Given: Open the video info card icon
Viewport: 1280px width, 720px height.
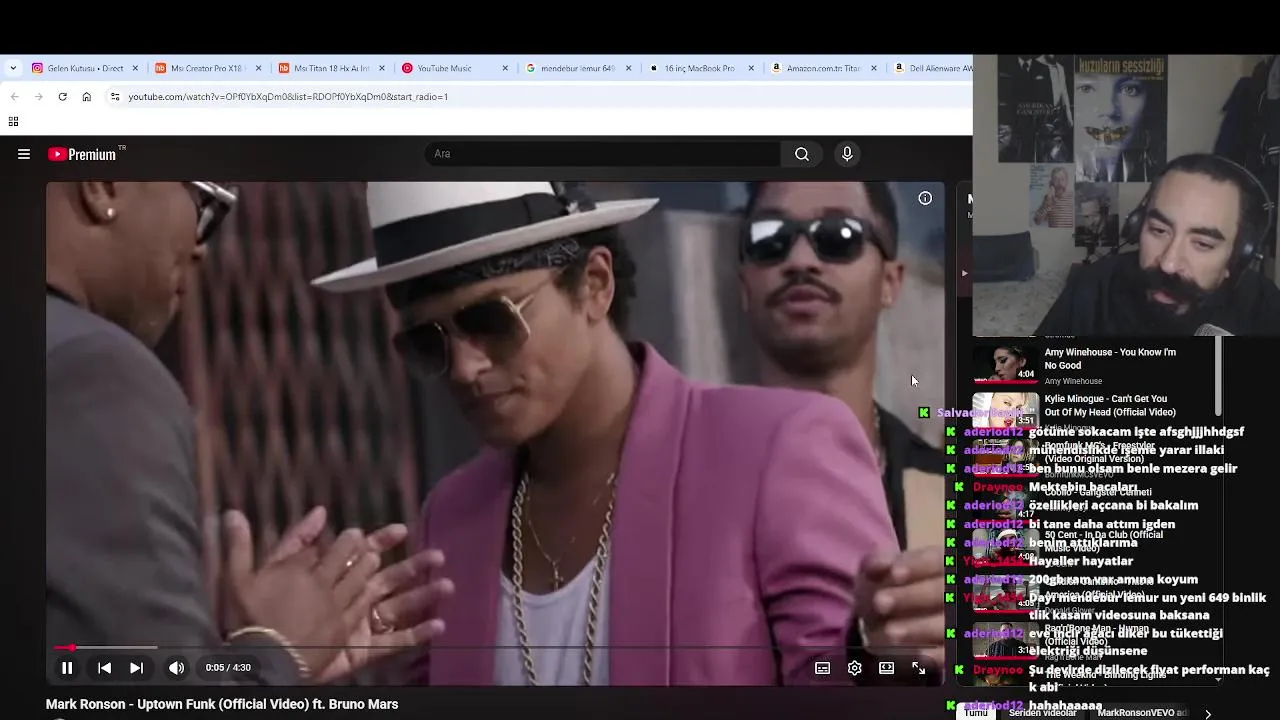Looking at the screenshot, I should click(925, 198).
